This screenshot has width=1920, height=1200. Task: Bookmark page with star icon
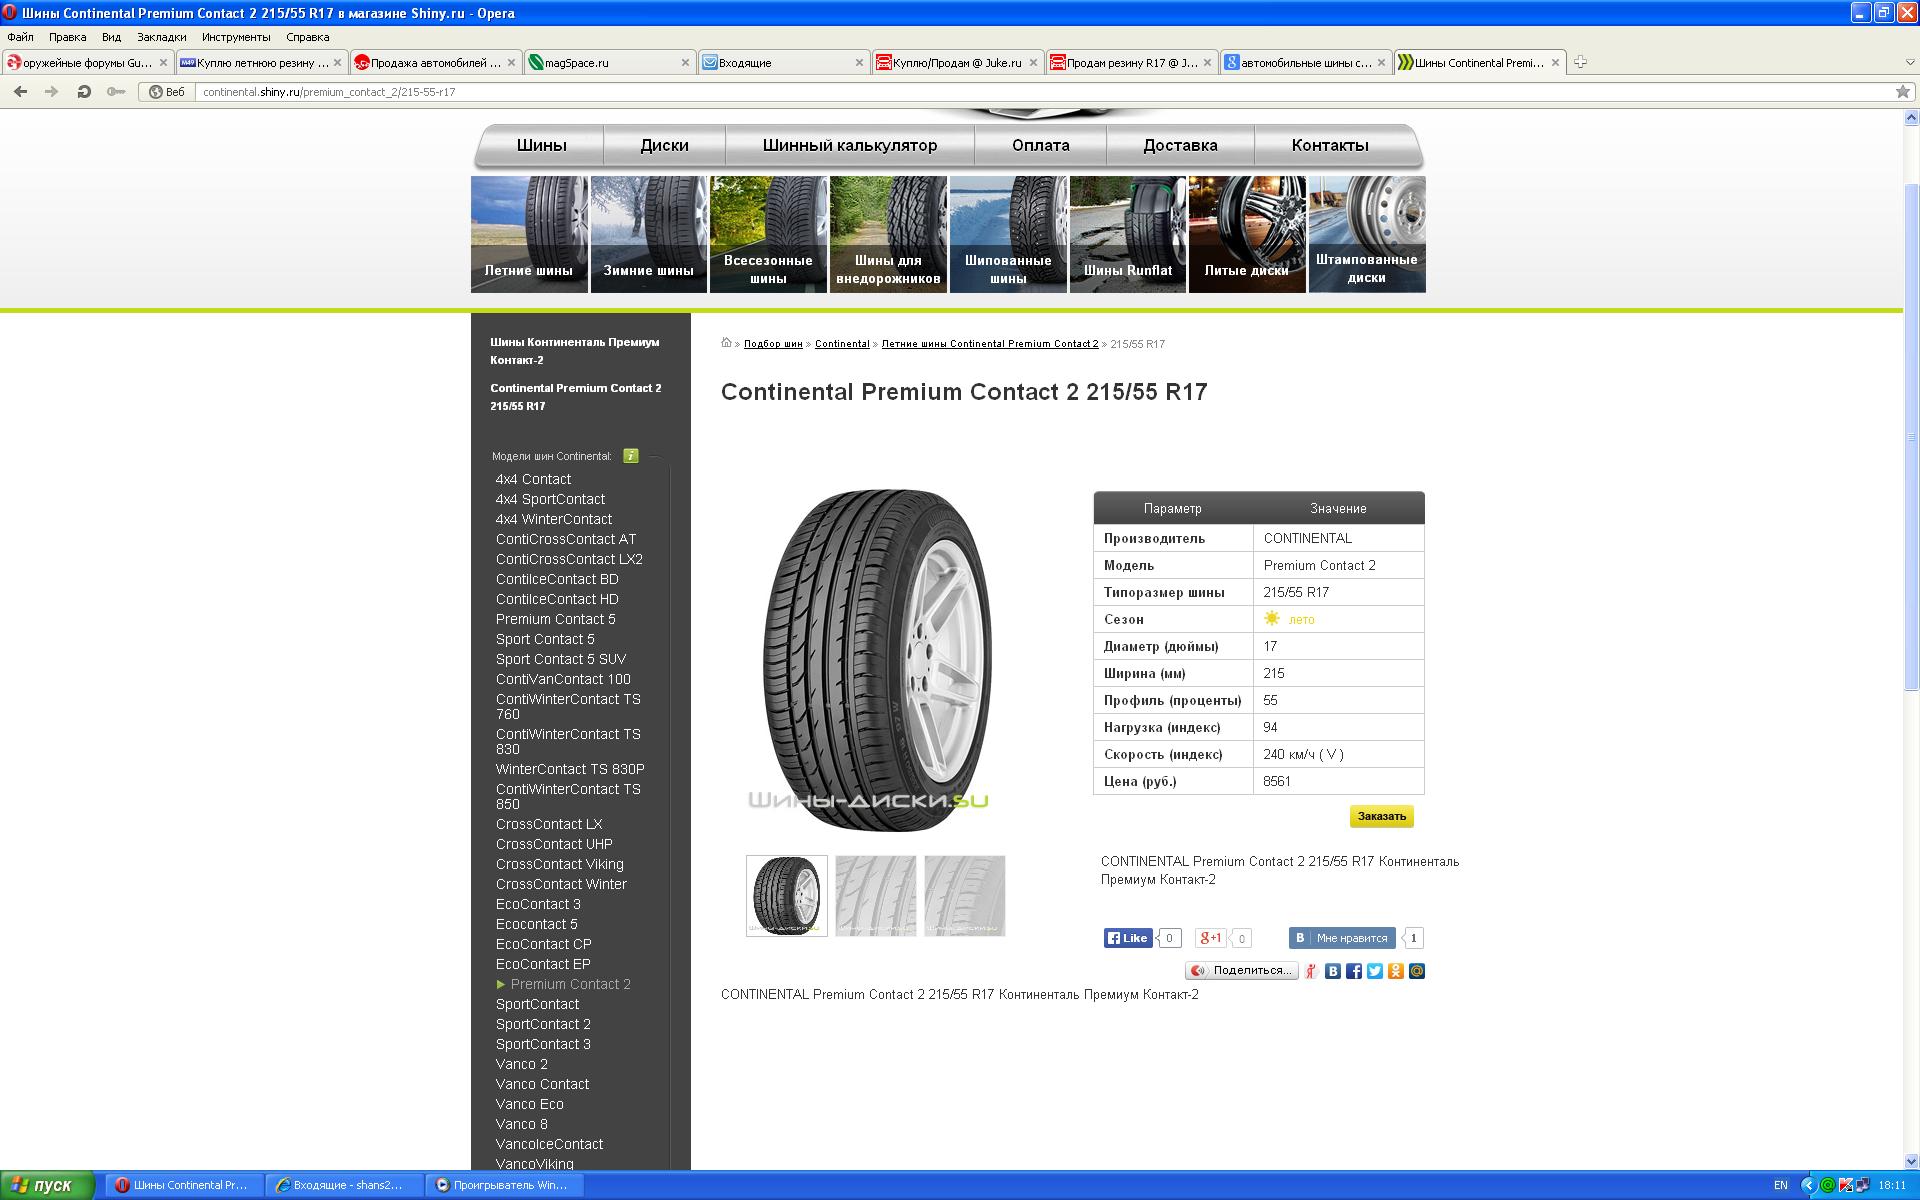coord(1902,91)
